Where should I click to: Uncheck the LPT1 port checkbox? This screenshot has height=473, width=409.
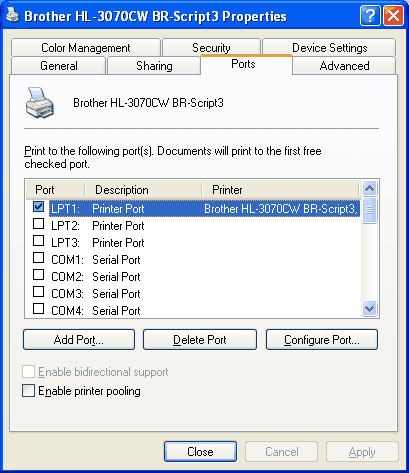point(39,207)
